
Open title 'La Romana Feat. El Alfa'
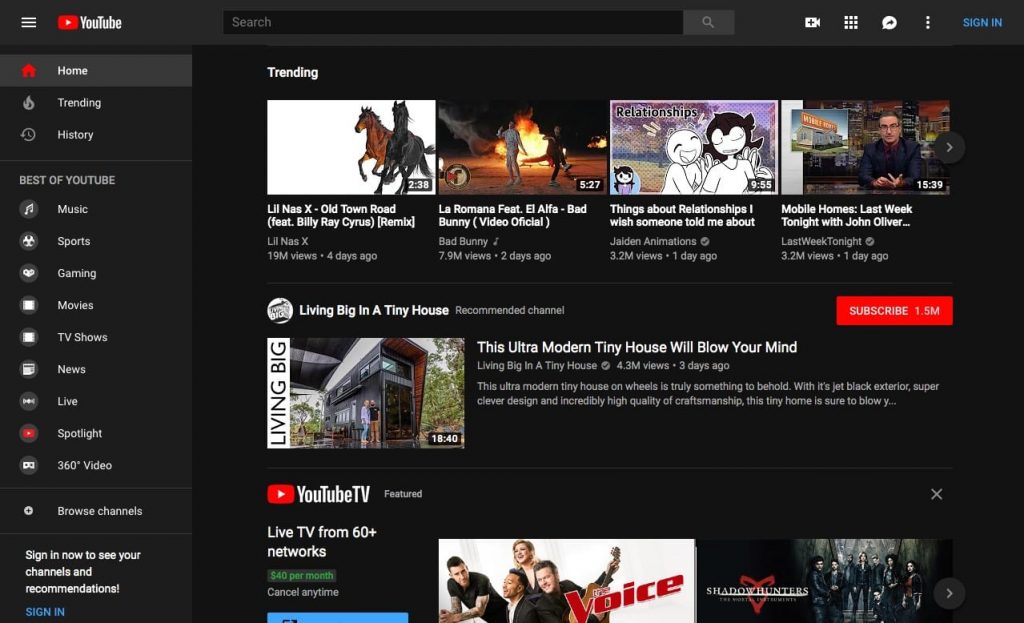coord(513,216)
